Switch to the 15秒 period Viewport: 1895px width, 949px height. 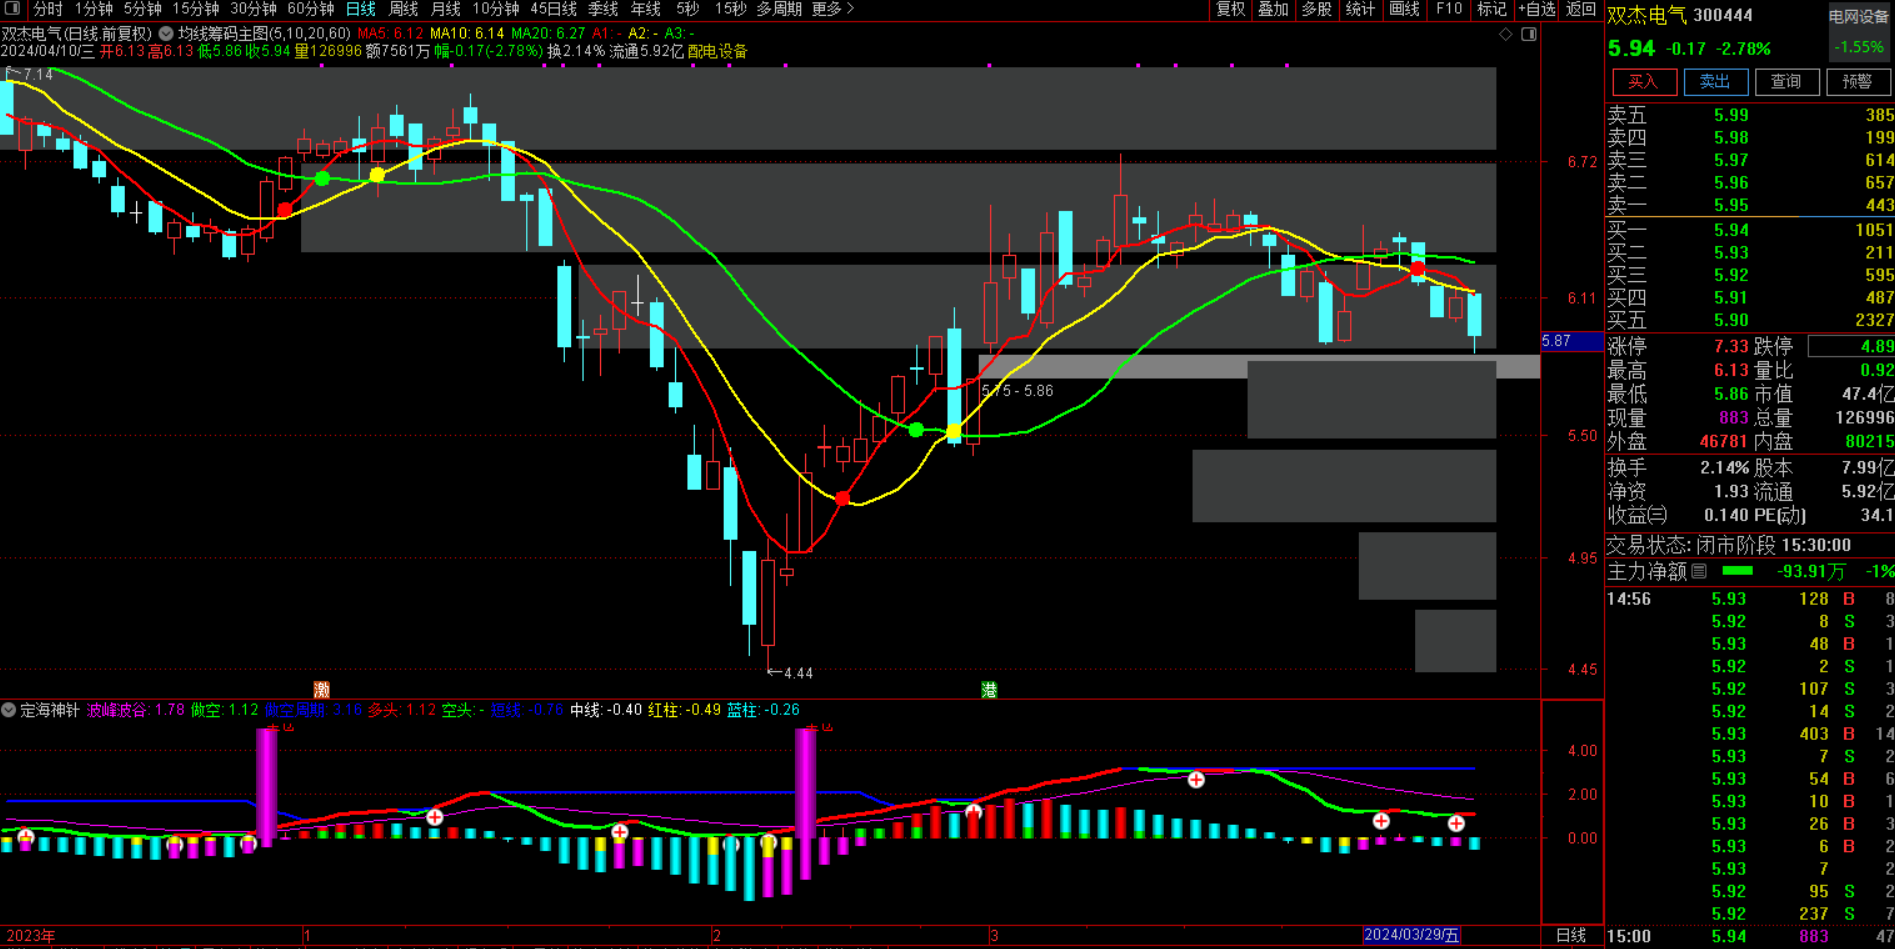pyautogui.click(x=731, y=9)
